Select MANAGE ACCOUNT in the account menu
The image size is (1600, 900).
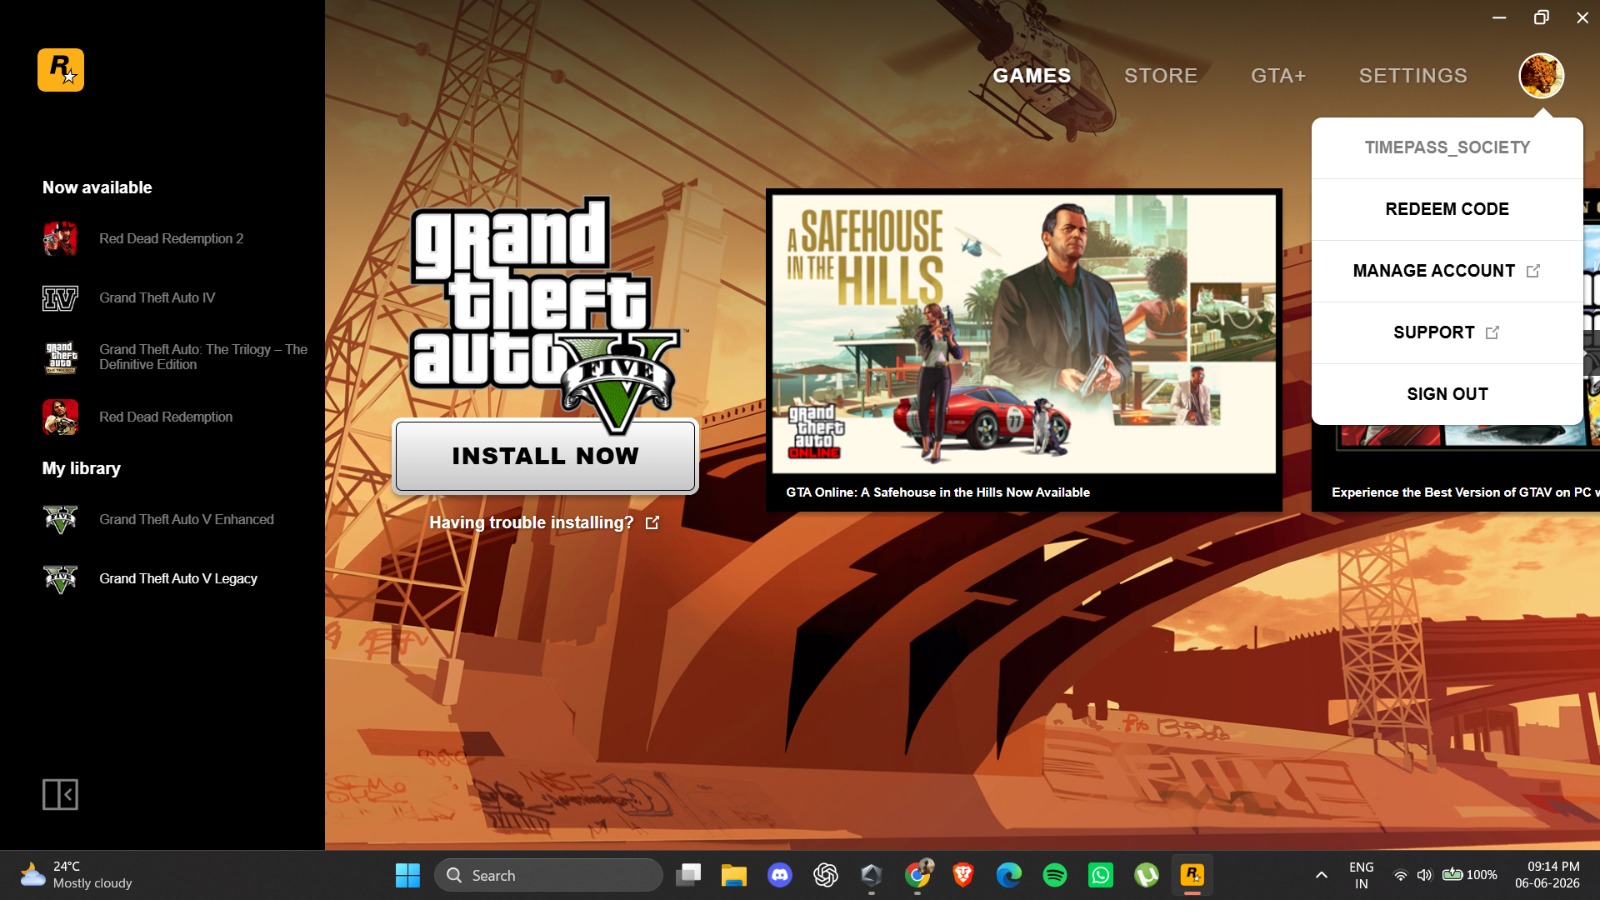coord(1447,271)
